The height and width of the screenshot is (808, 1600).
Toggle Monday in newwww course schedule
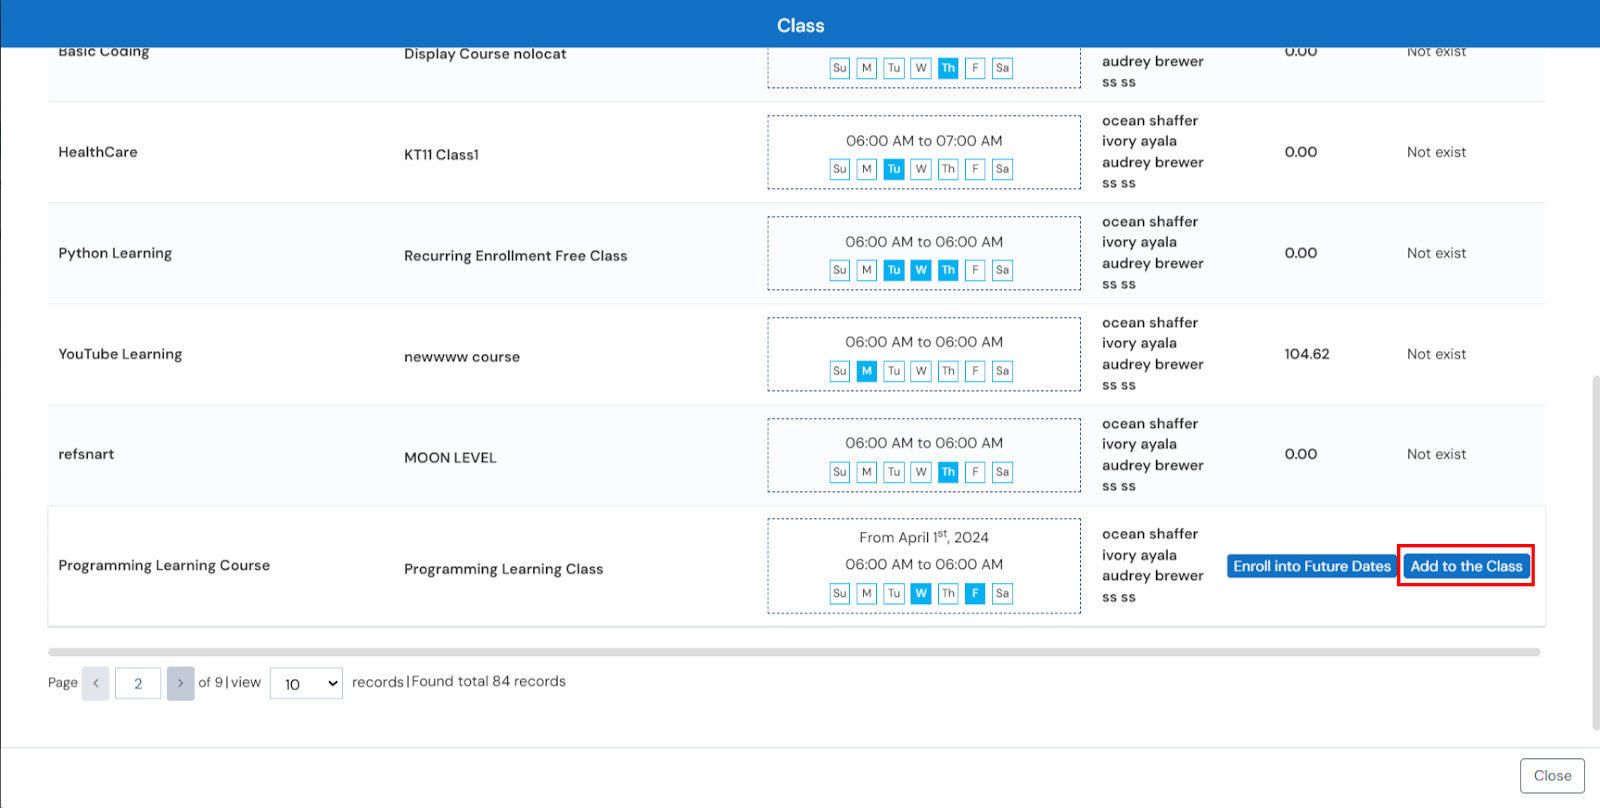tap(867, 371)
